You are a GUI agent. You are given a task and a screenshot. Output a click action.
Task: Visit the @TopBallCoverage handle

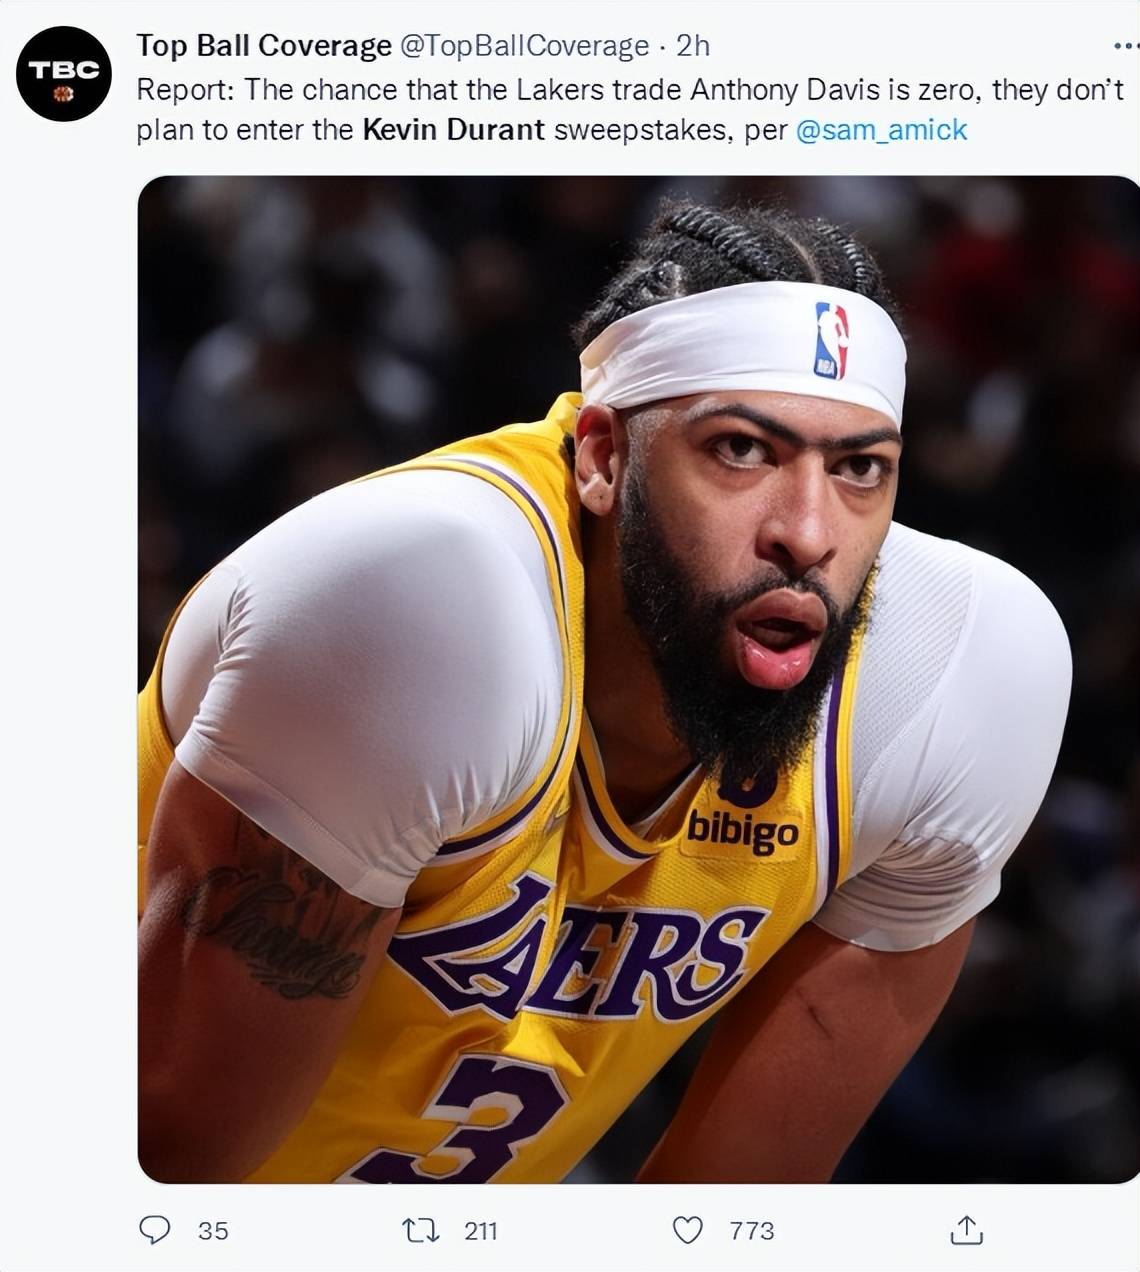pos(525,46)
